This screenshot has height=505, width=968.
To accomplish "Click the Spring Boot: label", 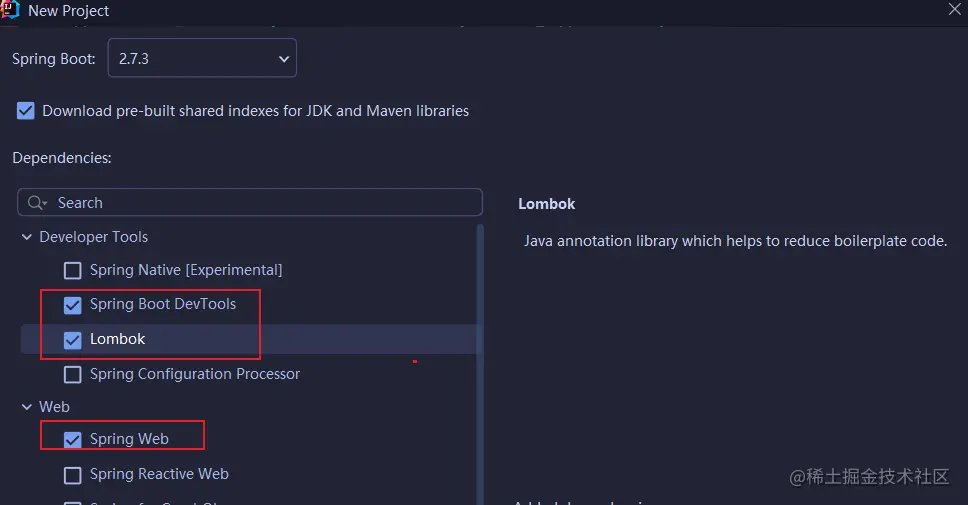I will click(x=54, y=59).
